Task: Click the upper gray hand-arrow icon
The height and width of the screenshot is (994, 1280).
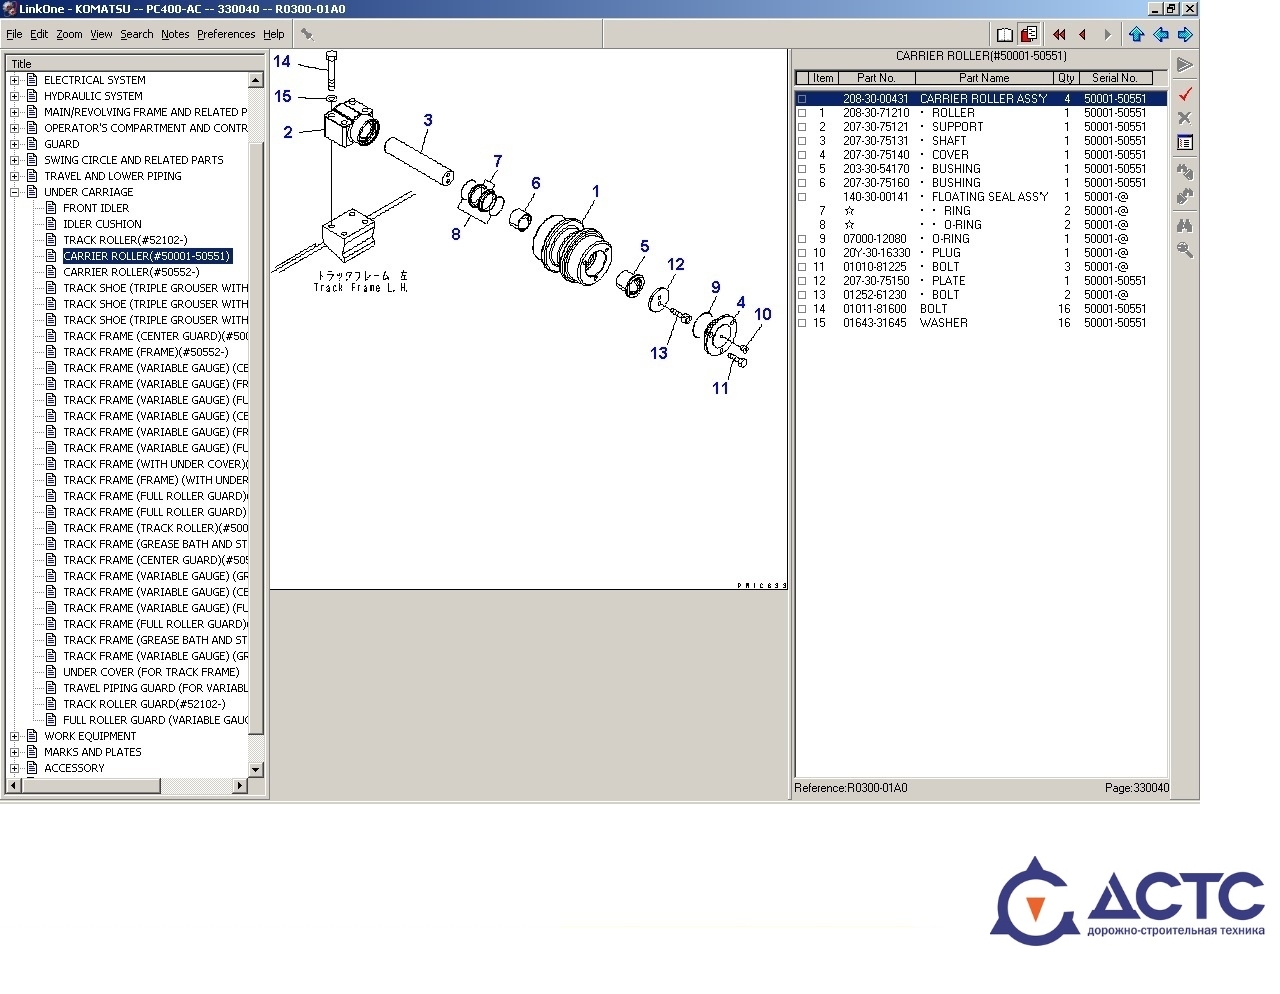Action: 1185,172
